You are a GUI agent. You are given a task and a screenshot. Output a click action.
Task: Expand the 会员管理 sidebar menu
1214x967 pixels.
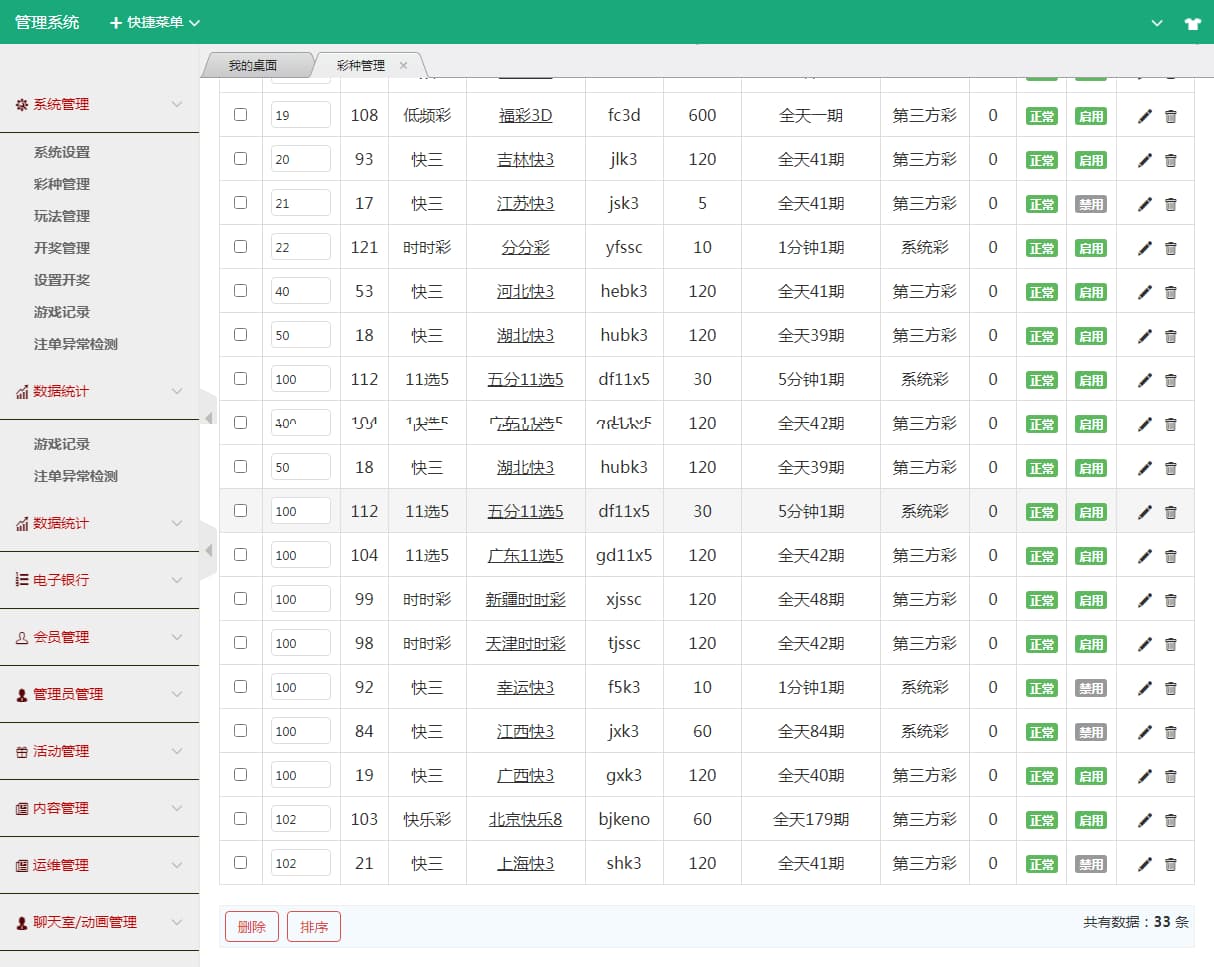click(100, 637)
